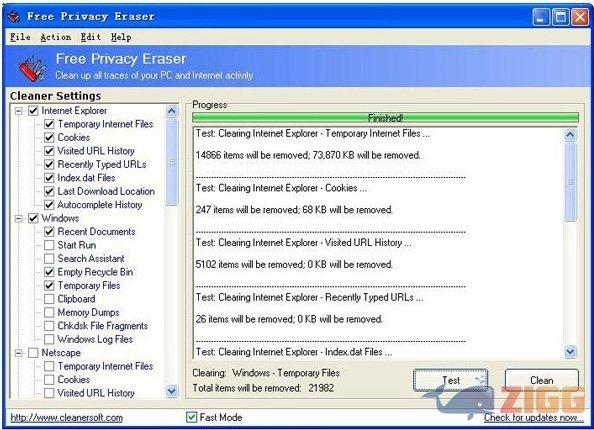Click the progress log scrollbar thumb
Screen dimensions: 594x430
570,182
